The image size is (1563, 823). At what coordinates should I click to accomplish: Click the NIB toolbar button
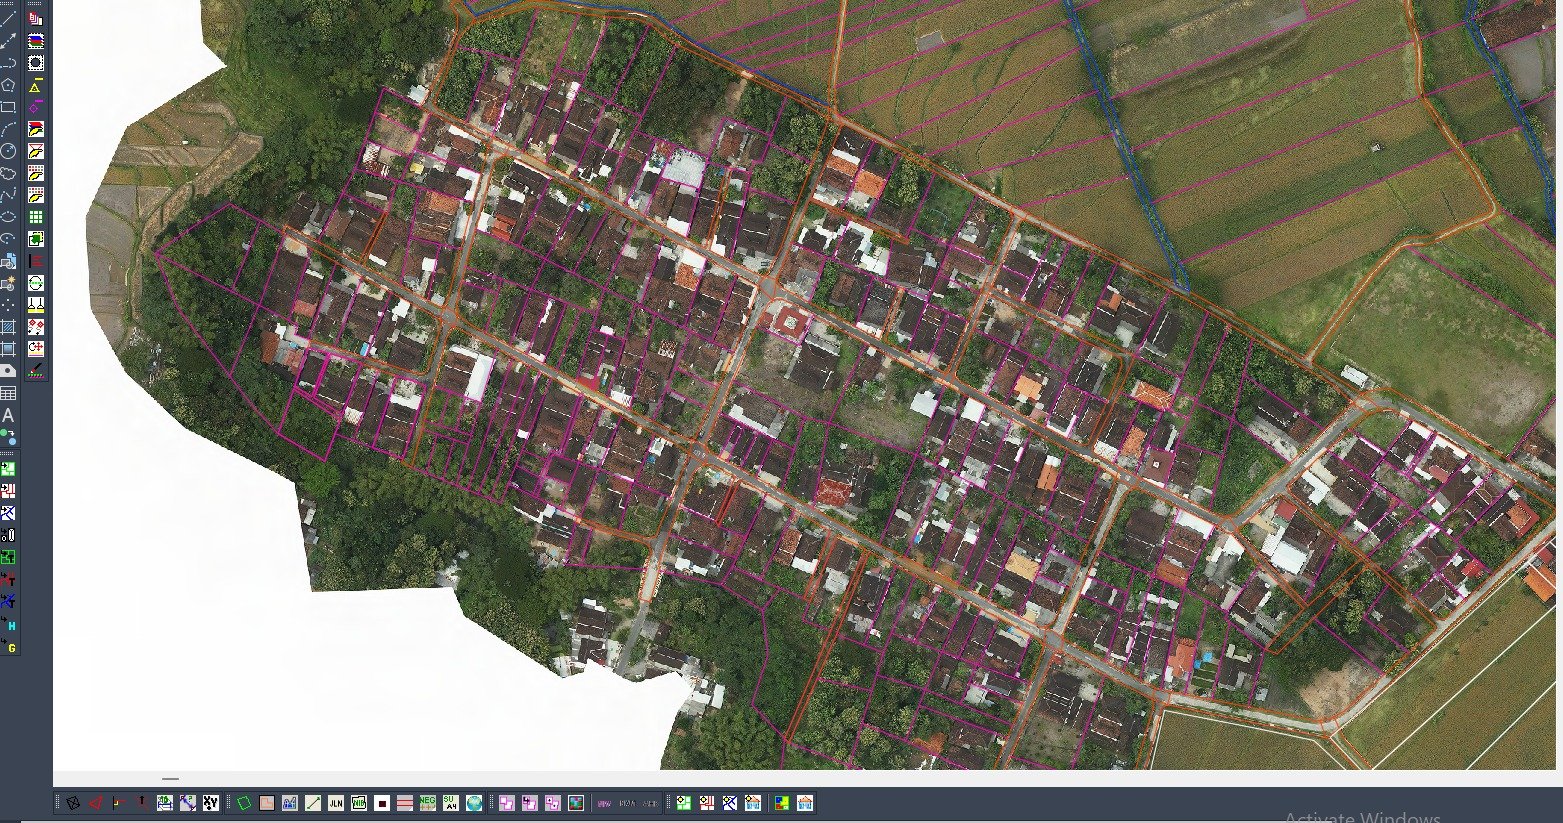(359, 802)
